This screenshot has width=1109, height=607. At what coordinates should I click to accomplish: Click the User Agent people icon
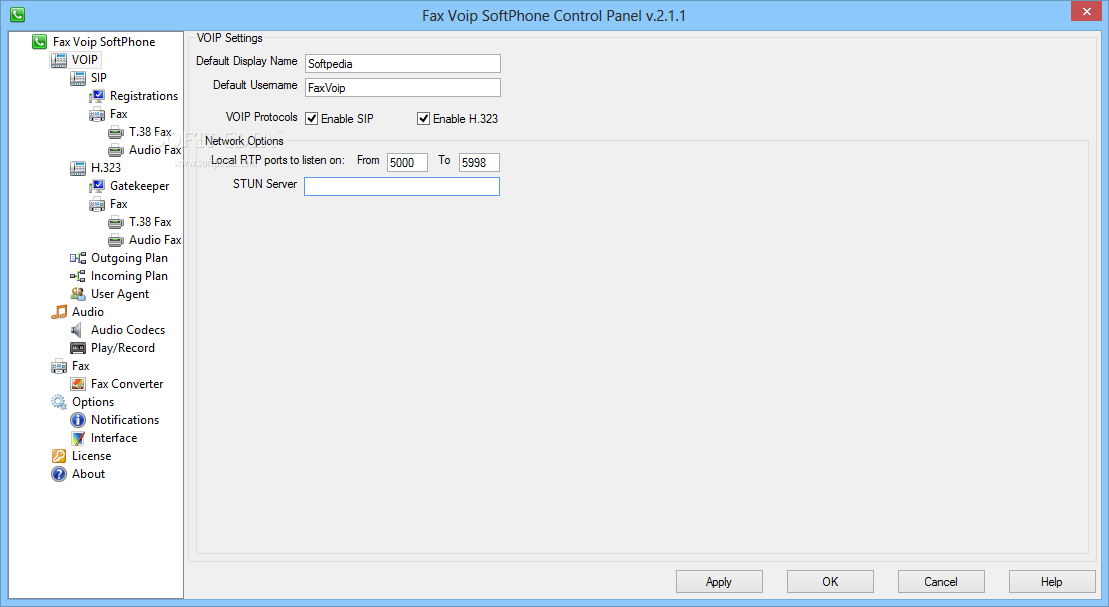point(78,294)
